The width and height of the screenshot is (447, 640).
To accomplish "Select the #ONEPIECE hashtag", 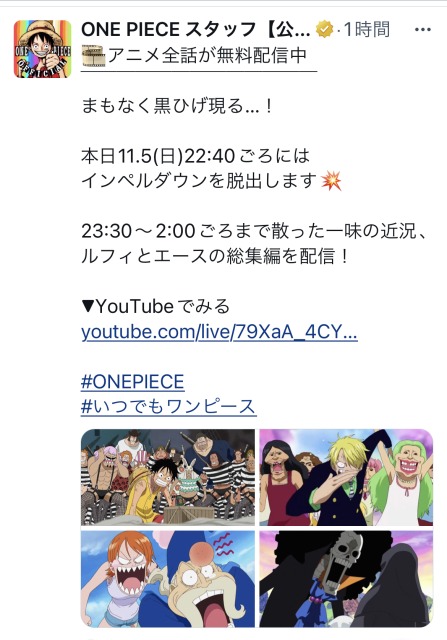I will 132,382.
